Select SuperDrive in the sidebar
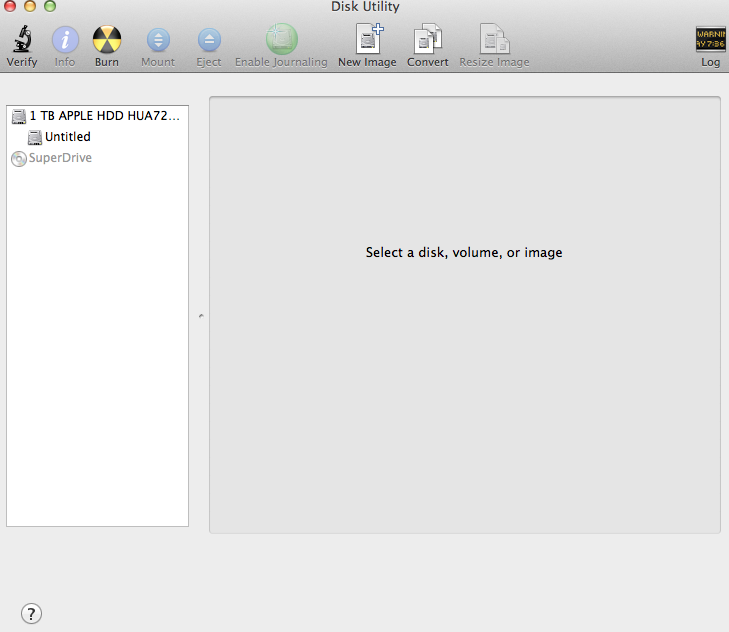Screen dimensions: 729x632 tap(97, 158)
